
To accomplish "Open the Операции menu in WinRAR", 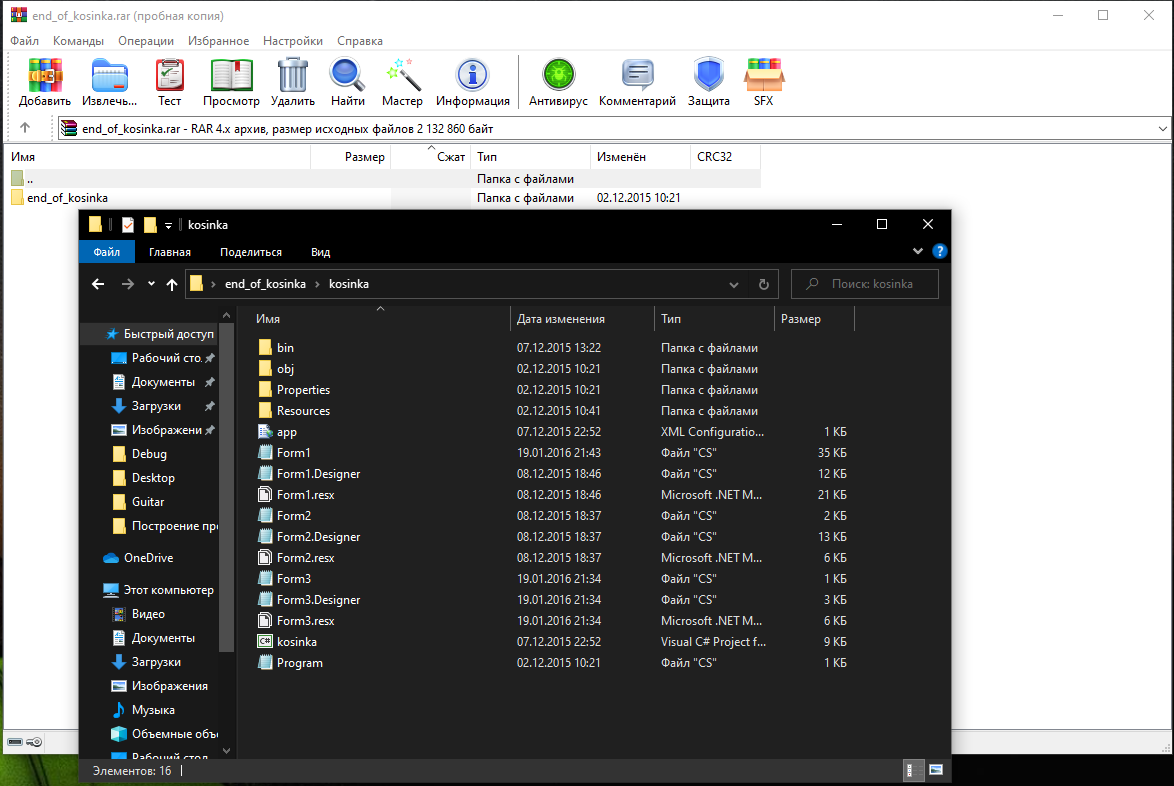I will point(145,41).
